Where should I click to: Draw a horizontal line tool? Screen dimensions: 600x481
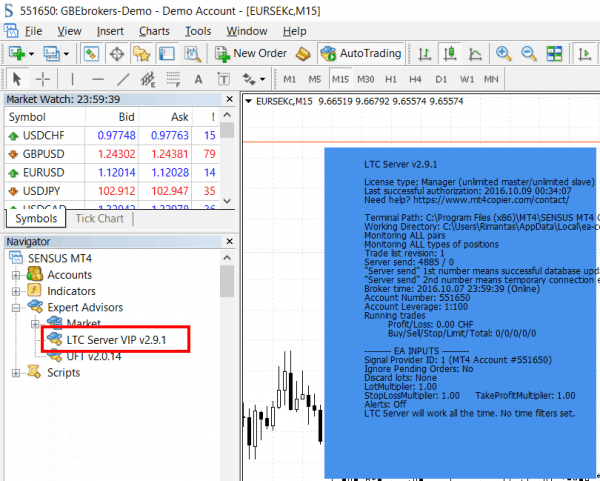pyautogui.click(x=98, y=79)
